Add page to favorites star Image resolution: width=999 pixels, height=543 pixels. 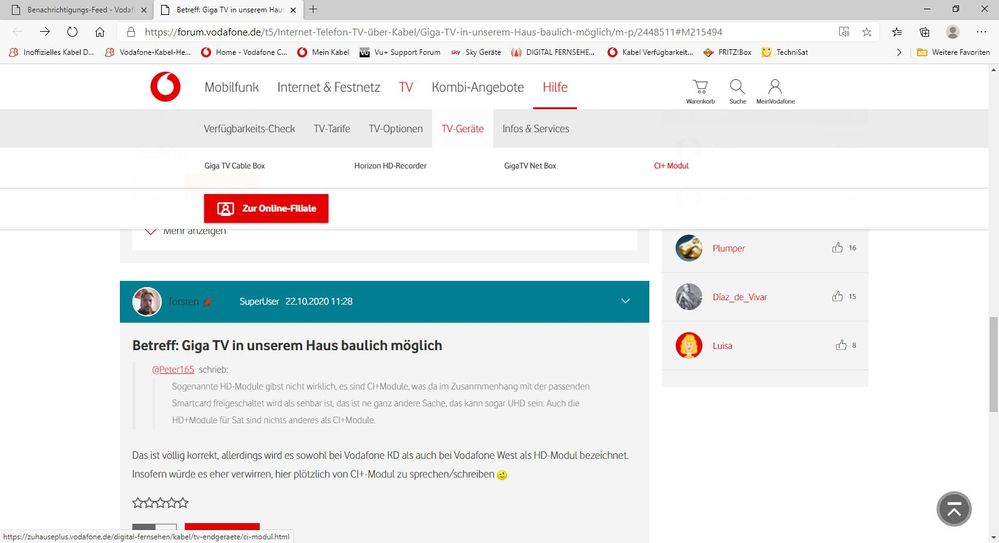point(866,32)
